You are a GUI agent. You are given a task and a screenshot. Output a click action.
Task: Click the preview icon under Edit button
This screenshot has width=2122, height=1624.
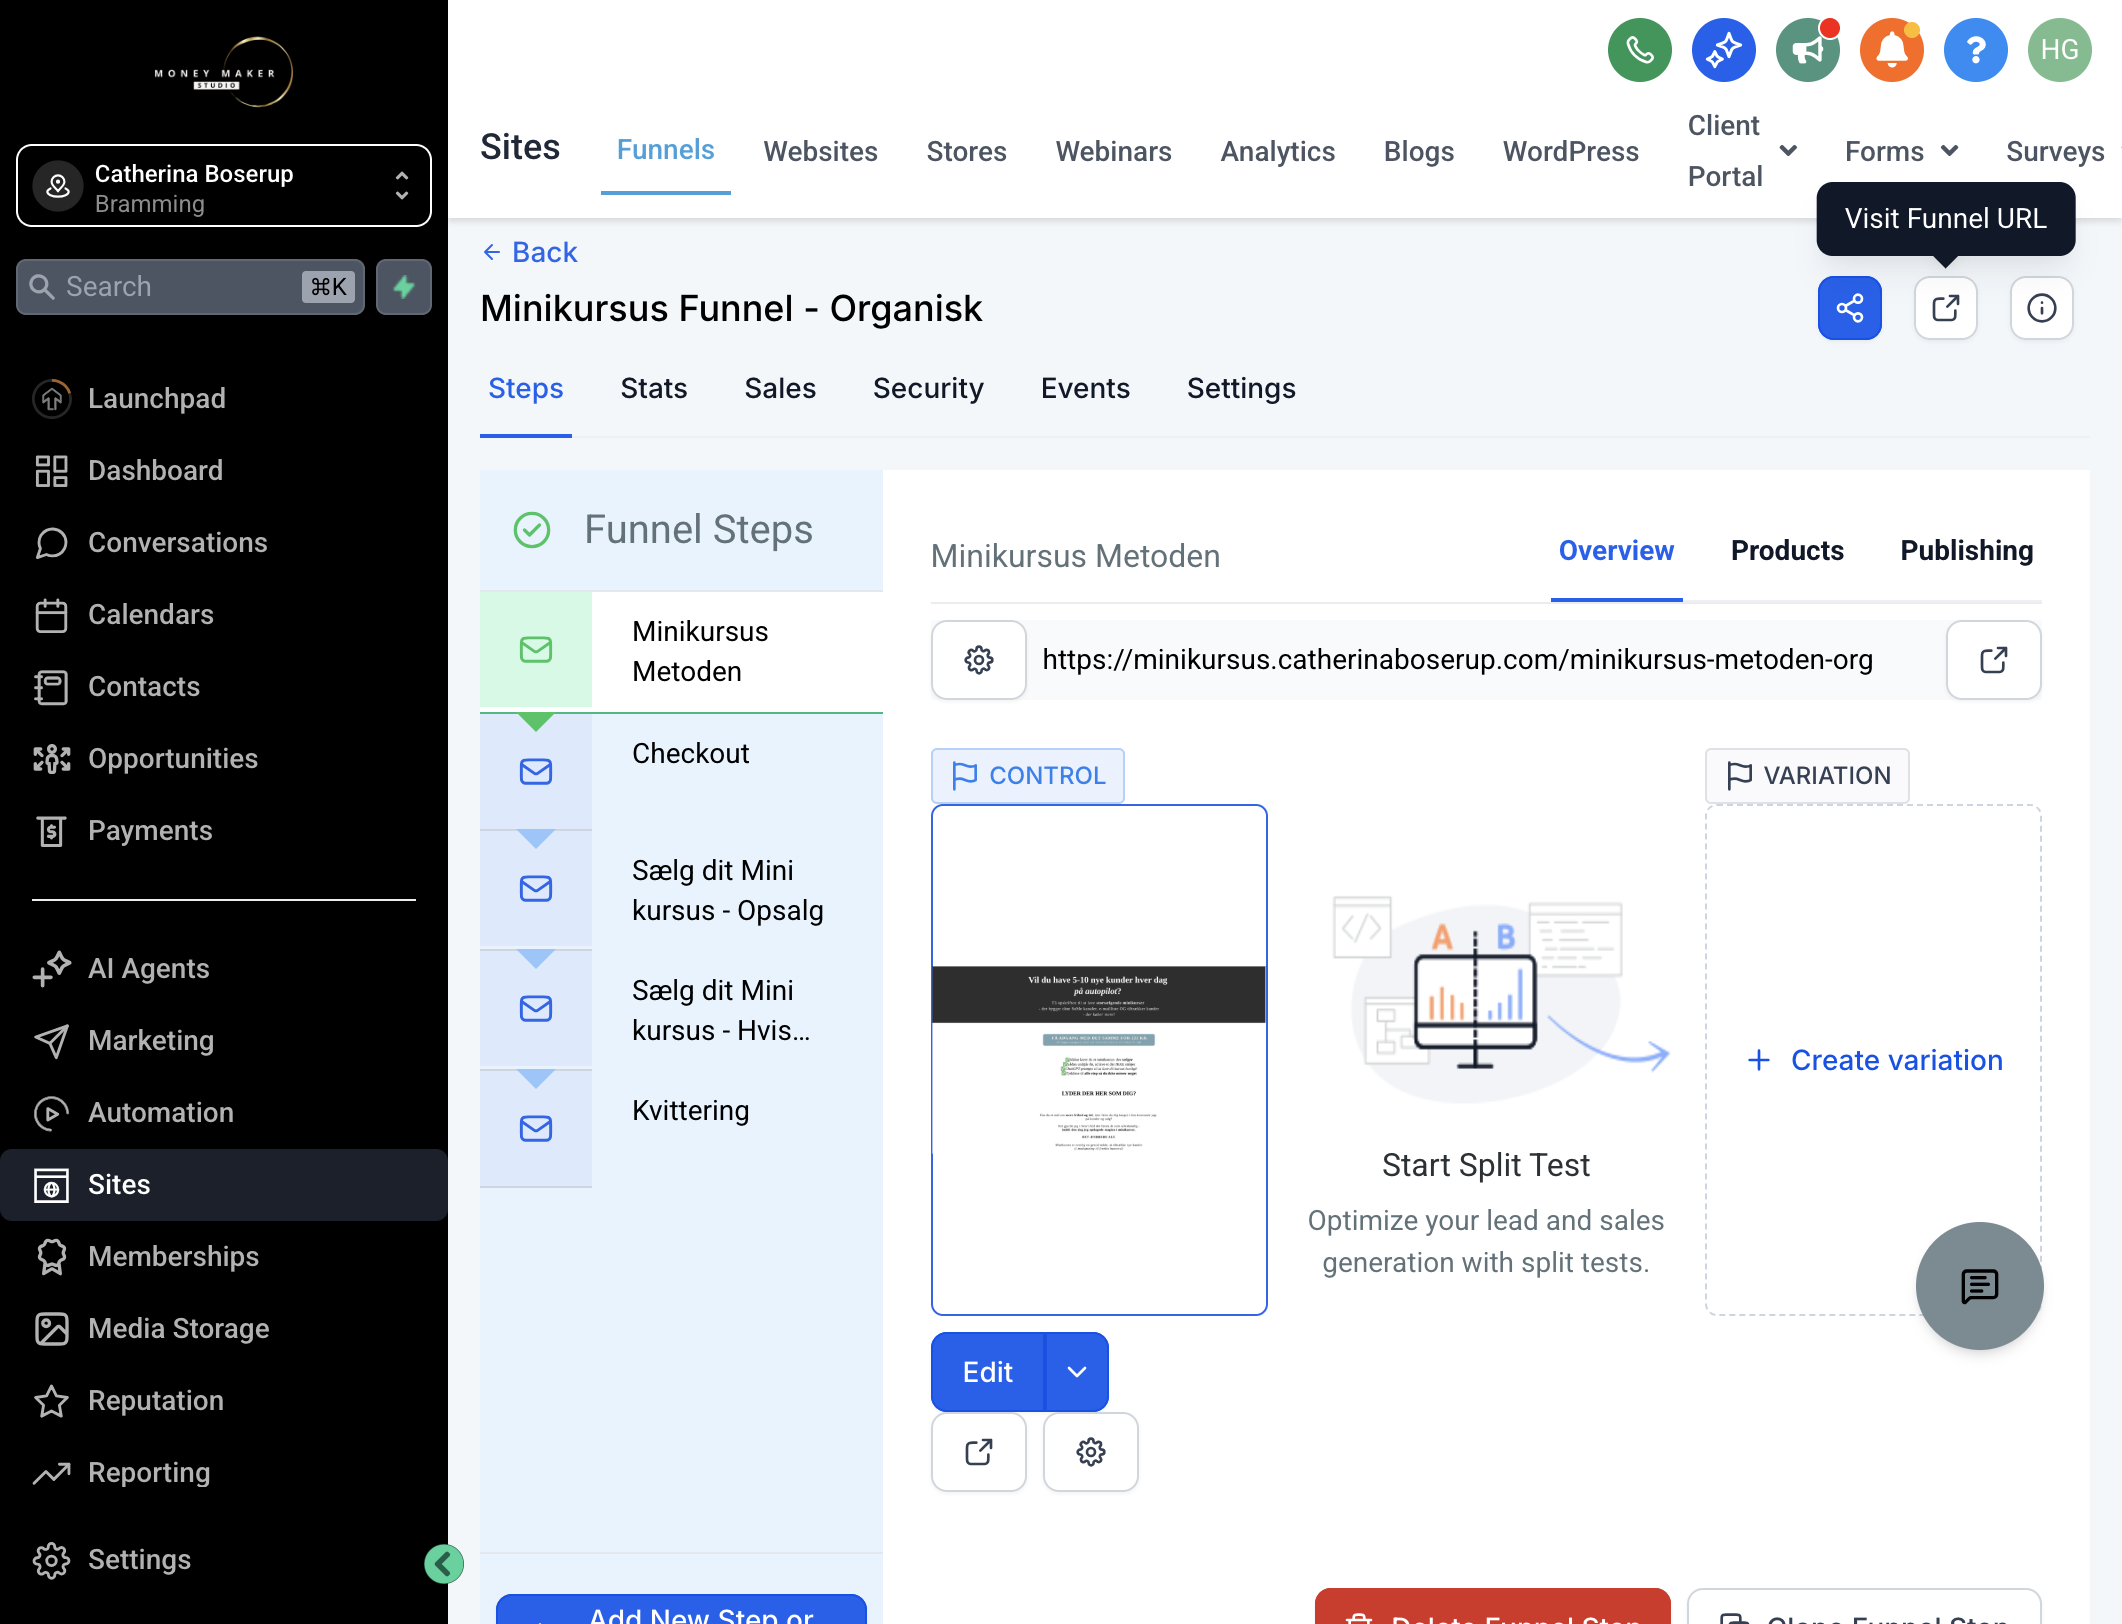(978, 1452)
